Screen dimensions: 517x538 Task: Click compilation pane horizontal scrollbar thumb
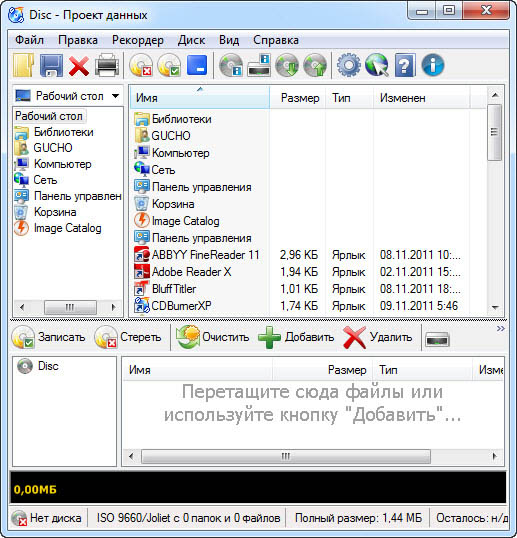point(286,456)
